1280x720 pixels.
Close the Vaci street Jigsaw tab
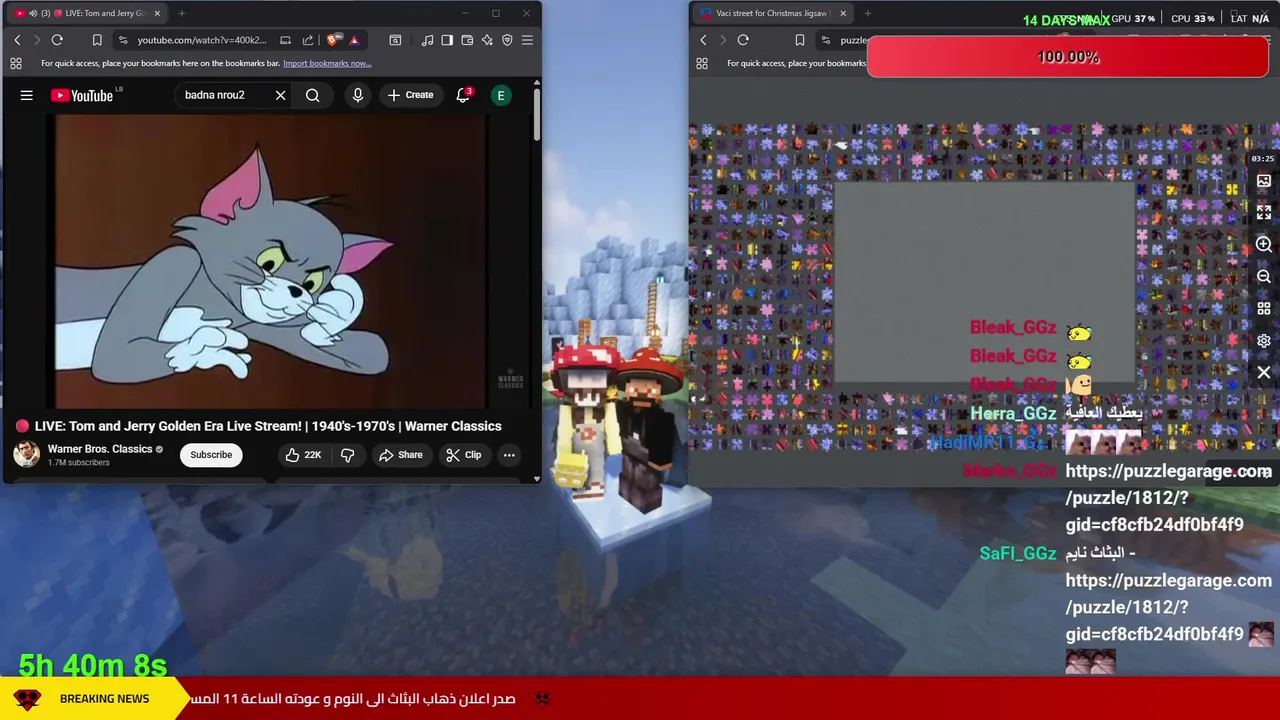[x=843, y=13]
